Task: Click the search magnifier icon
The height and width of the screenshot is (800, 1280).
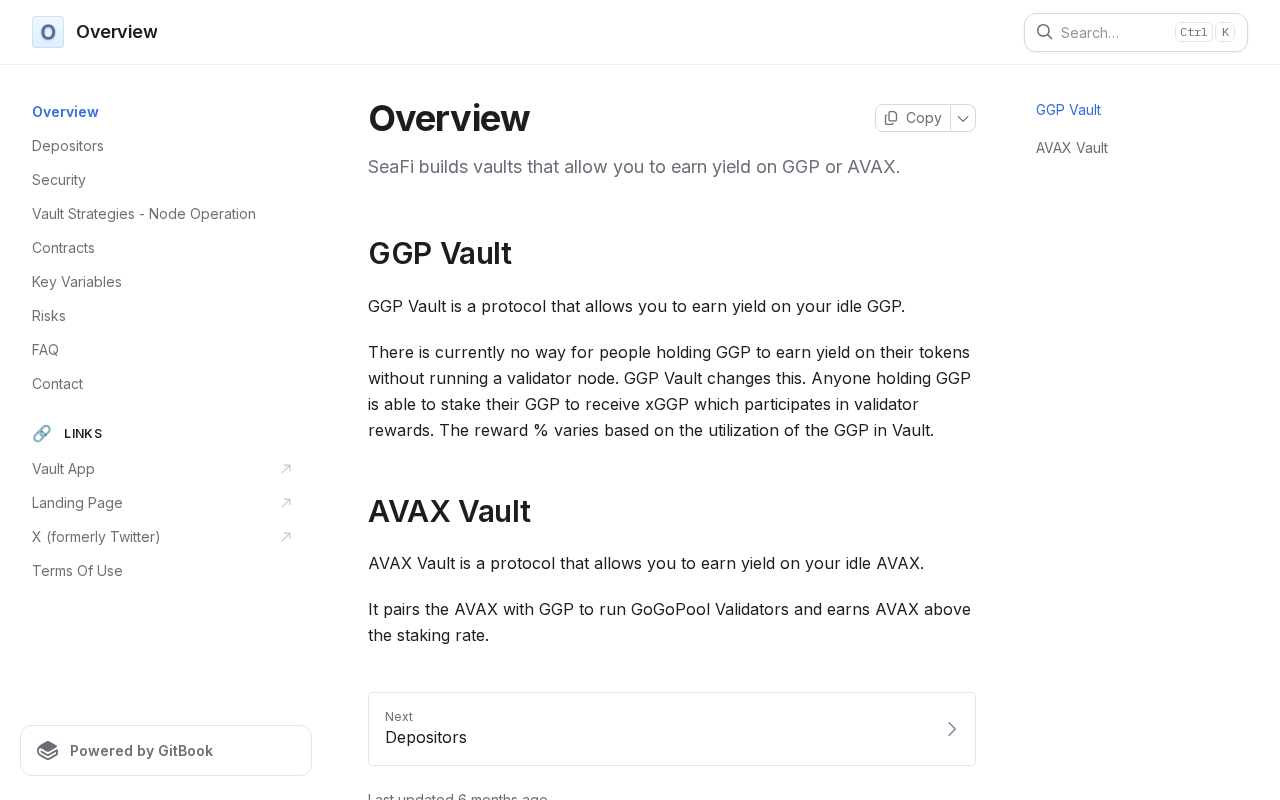Action: point(1044,32)
